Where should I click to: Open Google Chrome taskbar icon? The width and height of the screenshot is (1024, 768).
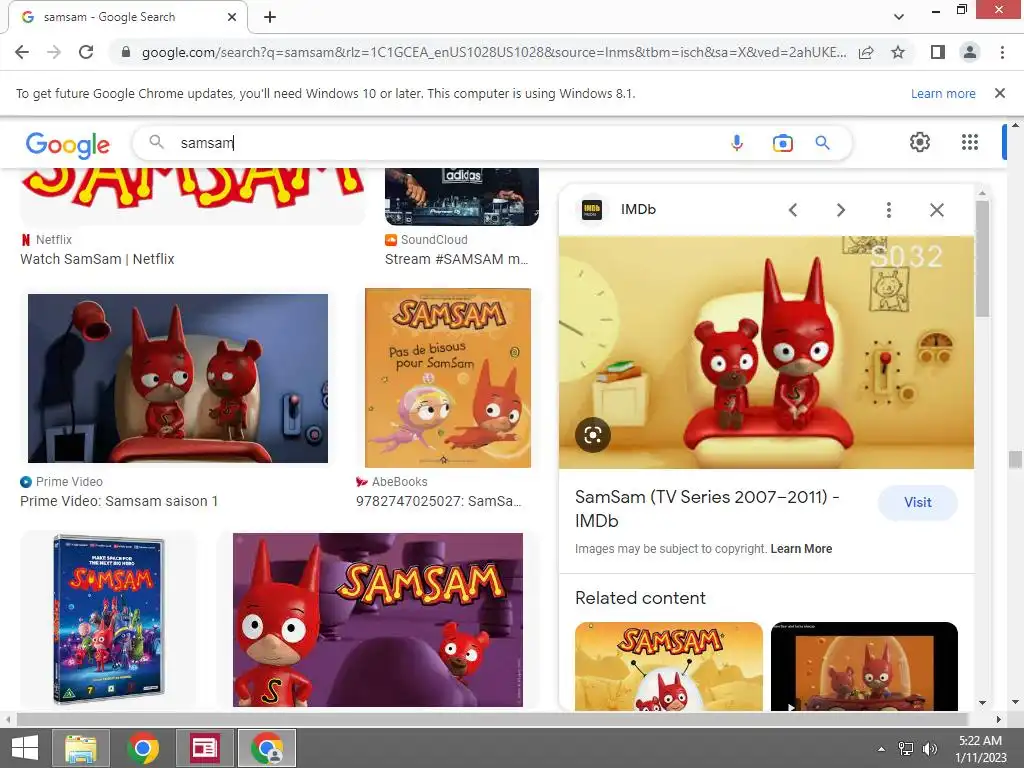tap(142, 748)
